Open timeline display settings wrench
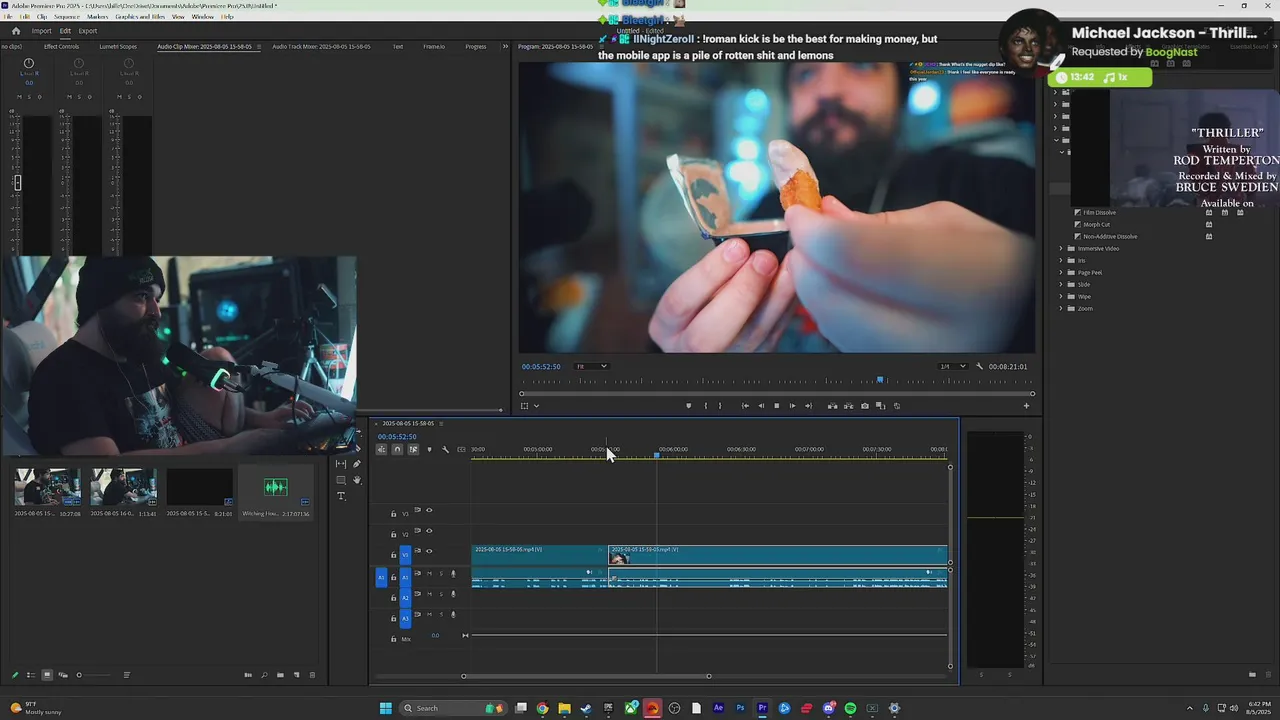The image size is (1280, 720). pos(445,449)
